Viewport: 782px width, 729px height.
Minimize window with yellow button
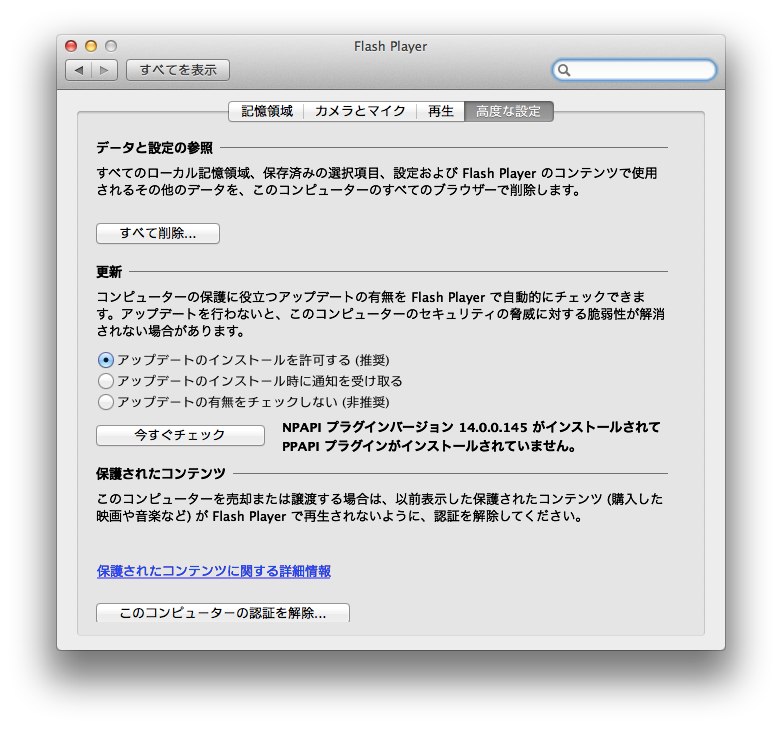coord(91,46)
